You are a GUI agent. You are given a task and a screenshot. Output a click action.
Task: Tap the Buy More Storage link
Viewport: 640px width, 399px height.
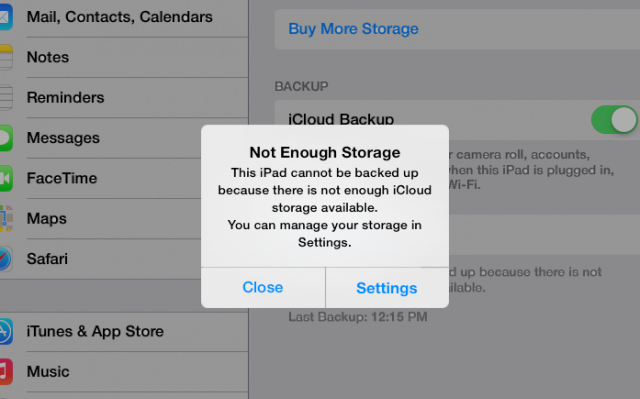353,29
